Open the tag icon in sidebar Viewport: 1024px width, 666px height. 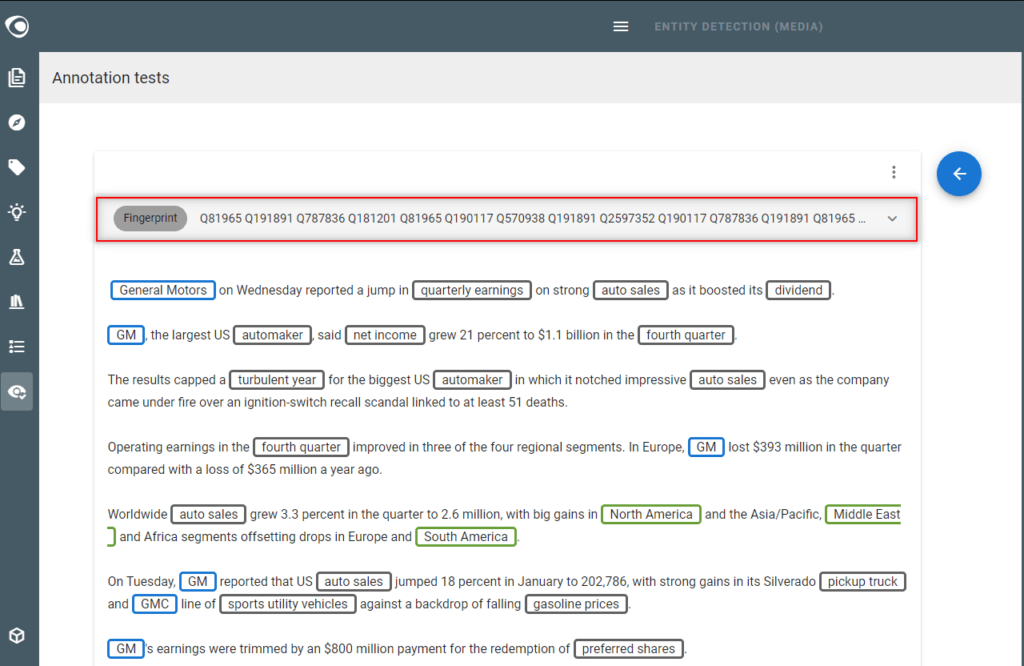17,167
